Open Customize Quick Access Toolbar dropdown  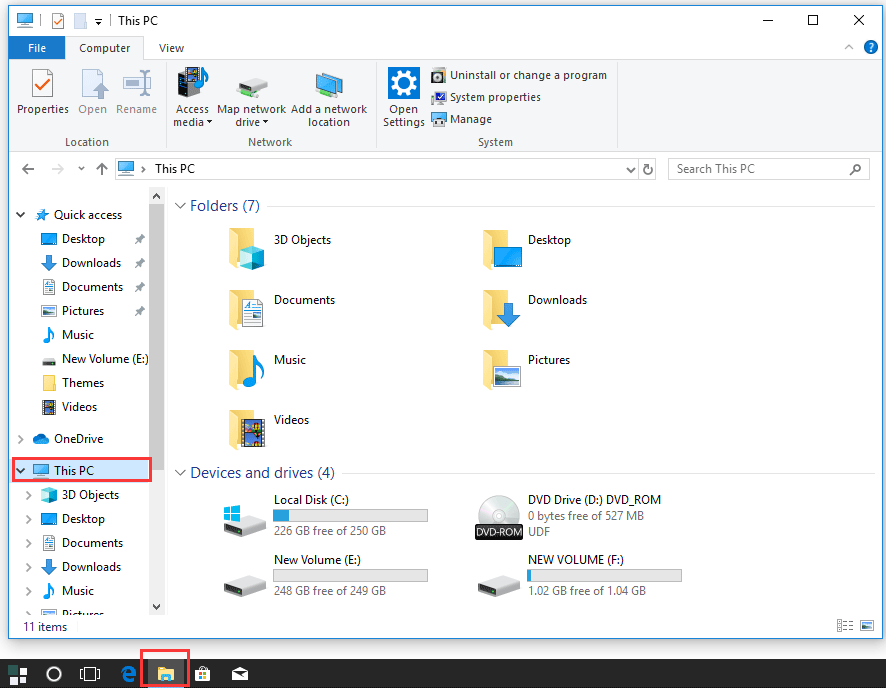98,21
